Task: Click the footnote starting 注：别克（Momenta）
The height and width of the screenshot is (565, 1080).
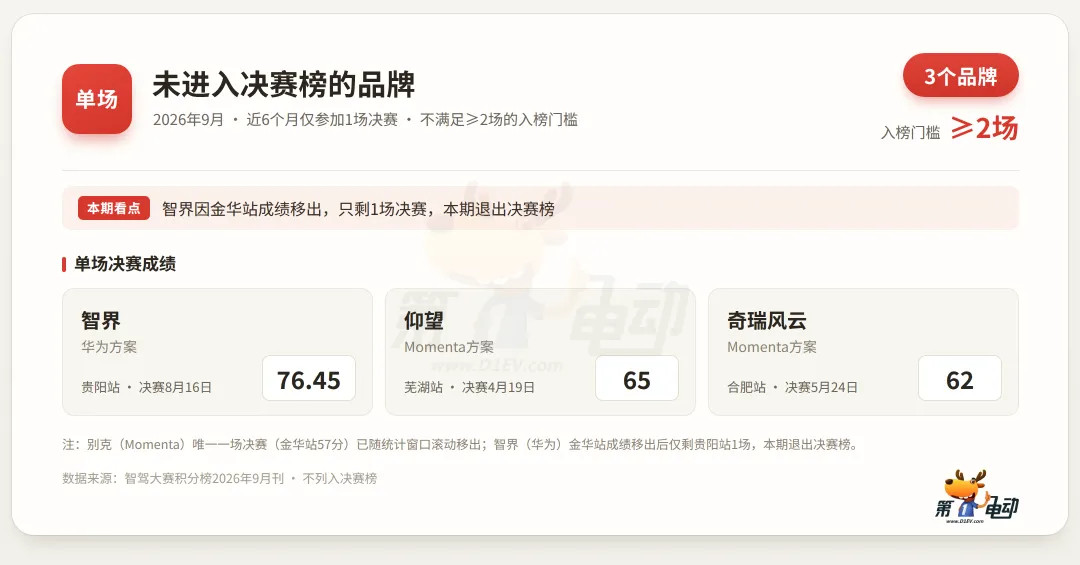Action: point(461,444)
